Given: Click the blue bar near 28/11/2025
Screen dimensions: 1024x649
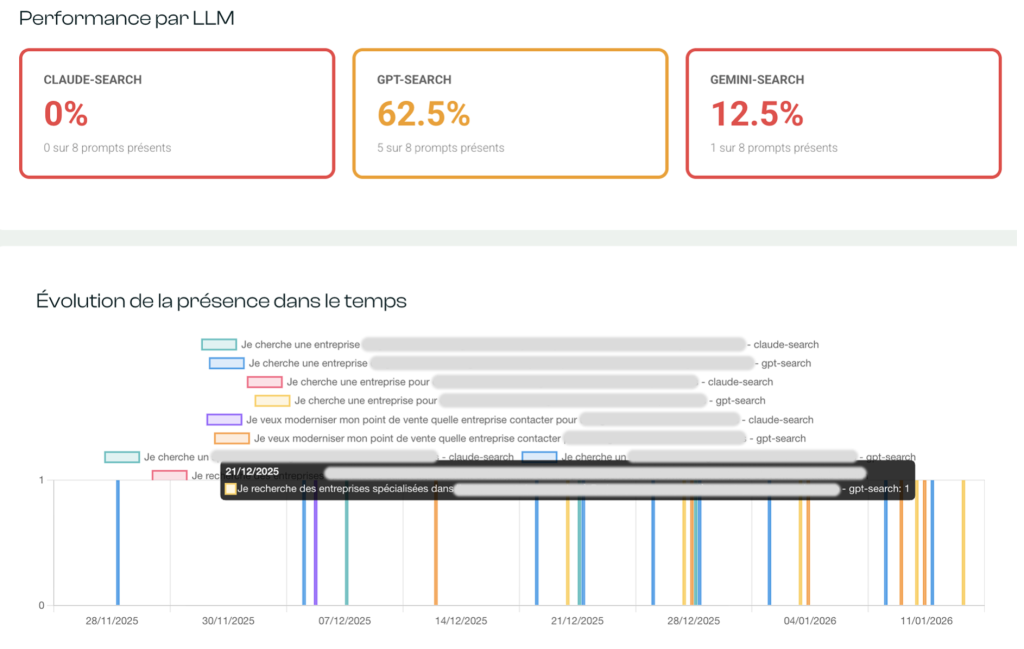Looking at the screenshot, I should (117, 545).
